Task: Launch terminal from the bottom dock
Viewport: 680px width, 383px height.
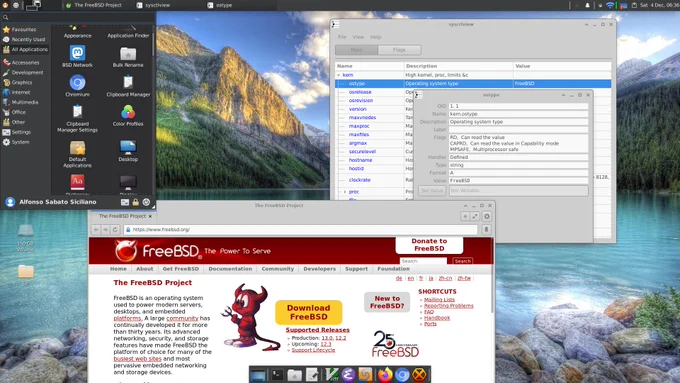Action: (x=277, y=375)
